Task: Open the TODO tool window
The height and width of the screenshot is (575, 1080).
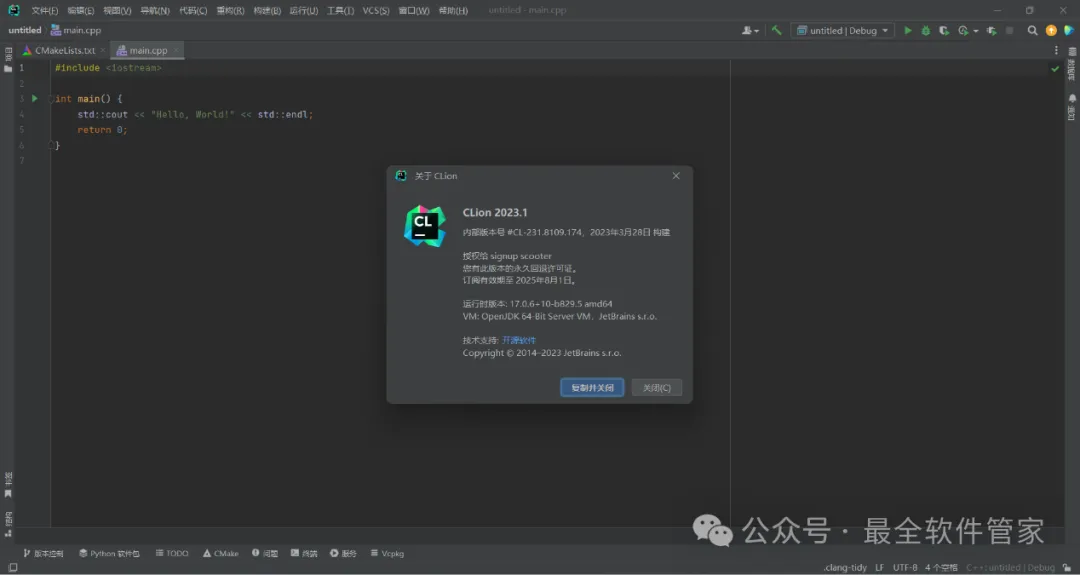Action: 172,553
